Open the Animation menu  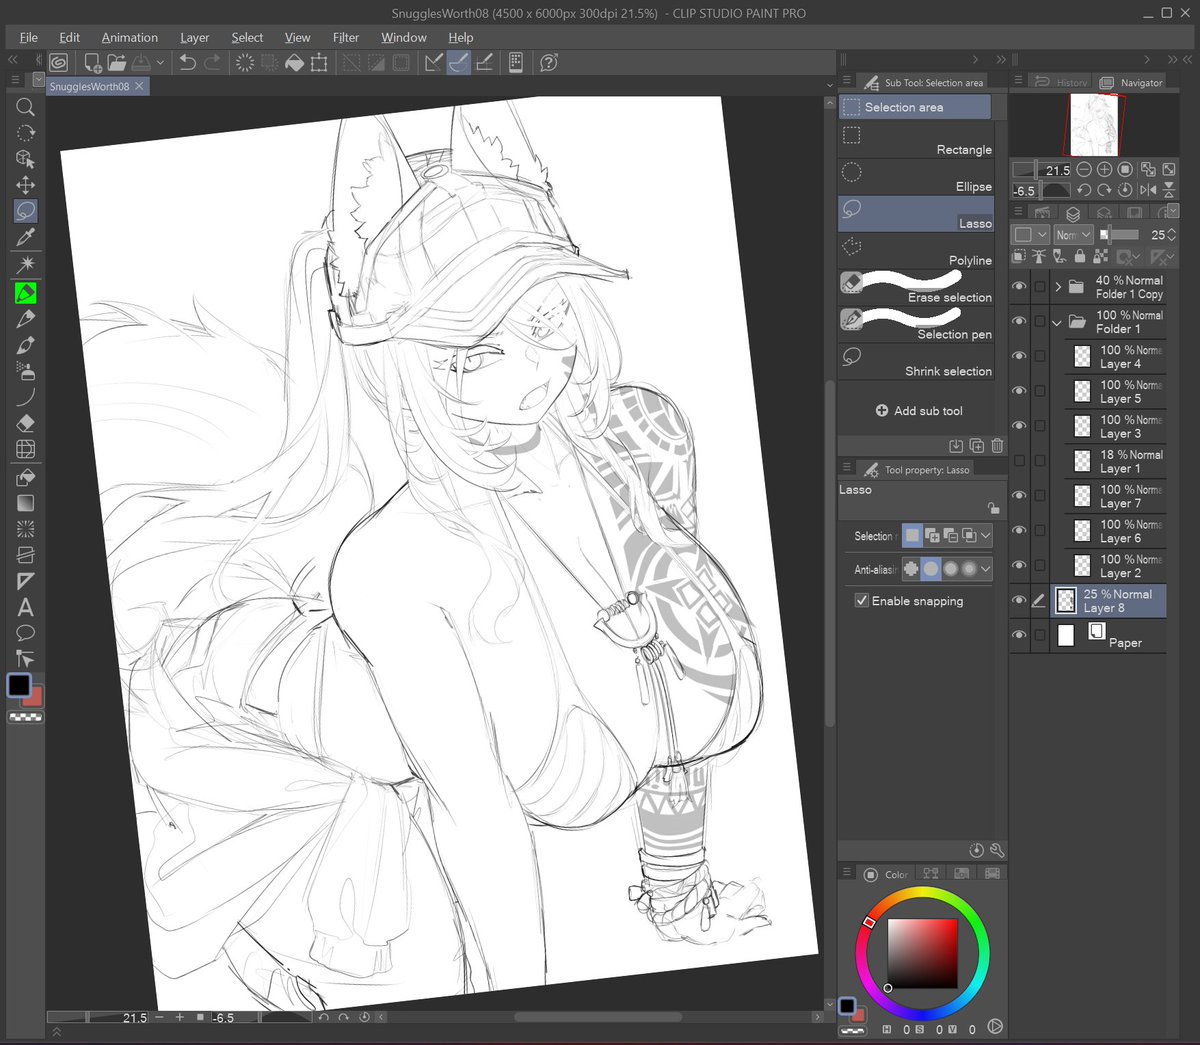tap(130, 37)
